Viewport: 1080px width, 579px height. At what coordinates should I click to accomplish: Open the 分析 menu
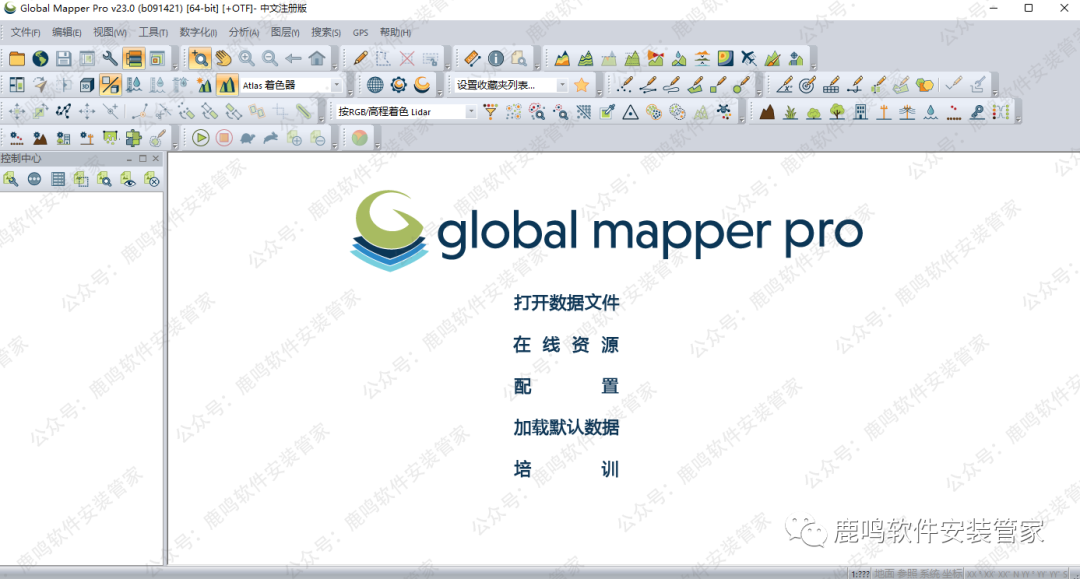(x=243, y=32)
